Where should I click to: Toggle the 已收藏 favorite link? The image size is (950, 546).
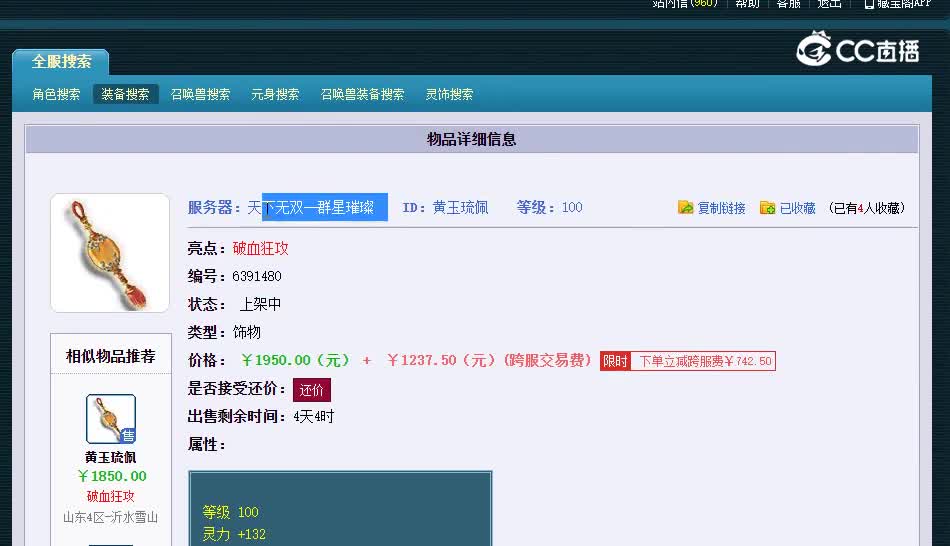tap(797, 208)
